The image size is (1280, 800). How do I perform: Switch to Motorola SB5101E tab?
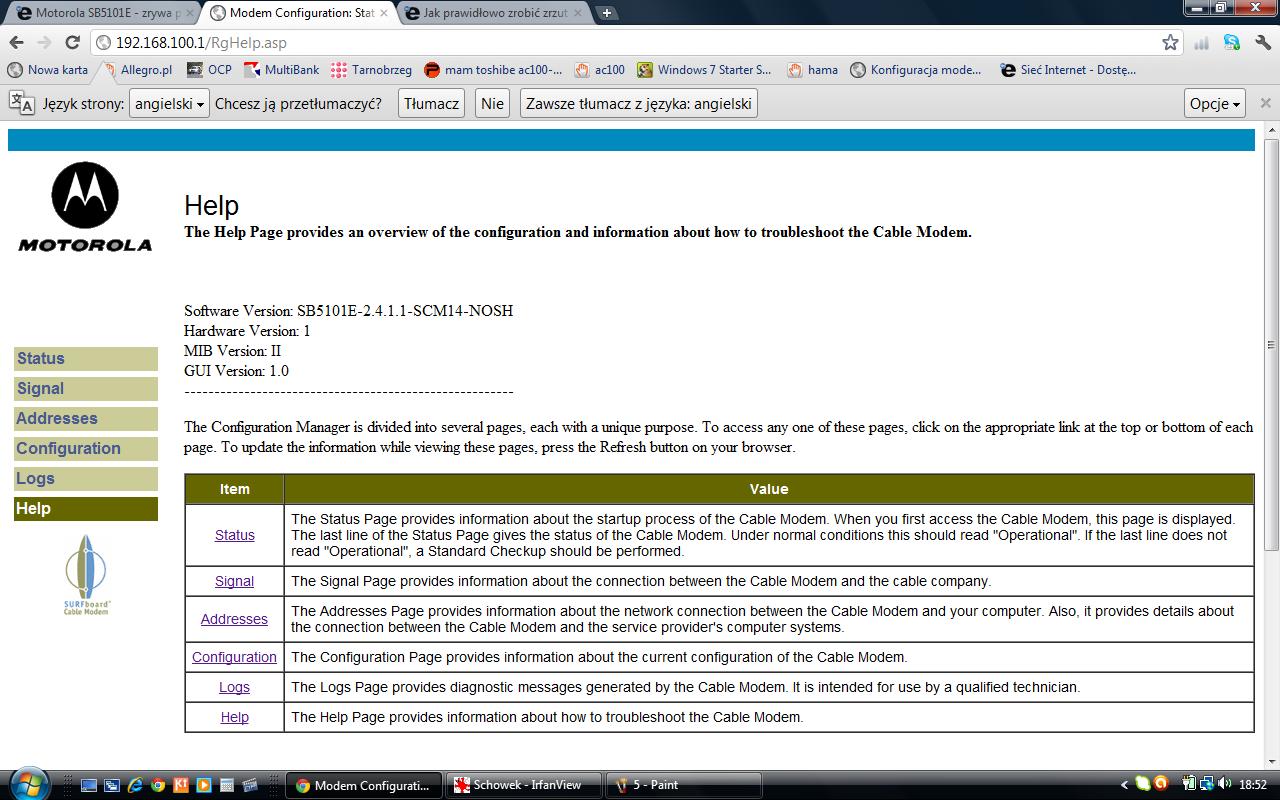100,13
